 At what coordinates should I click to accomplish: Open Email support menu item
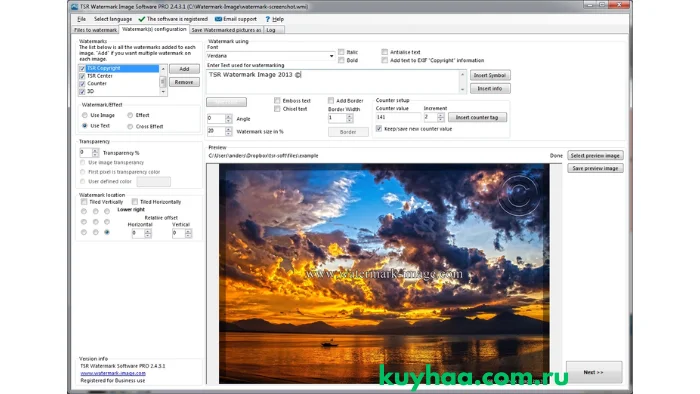coord(240,19)
